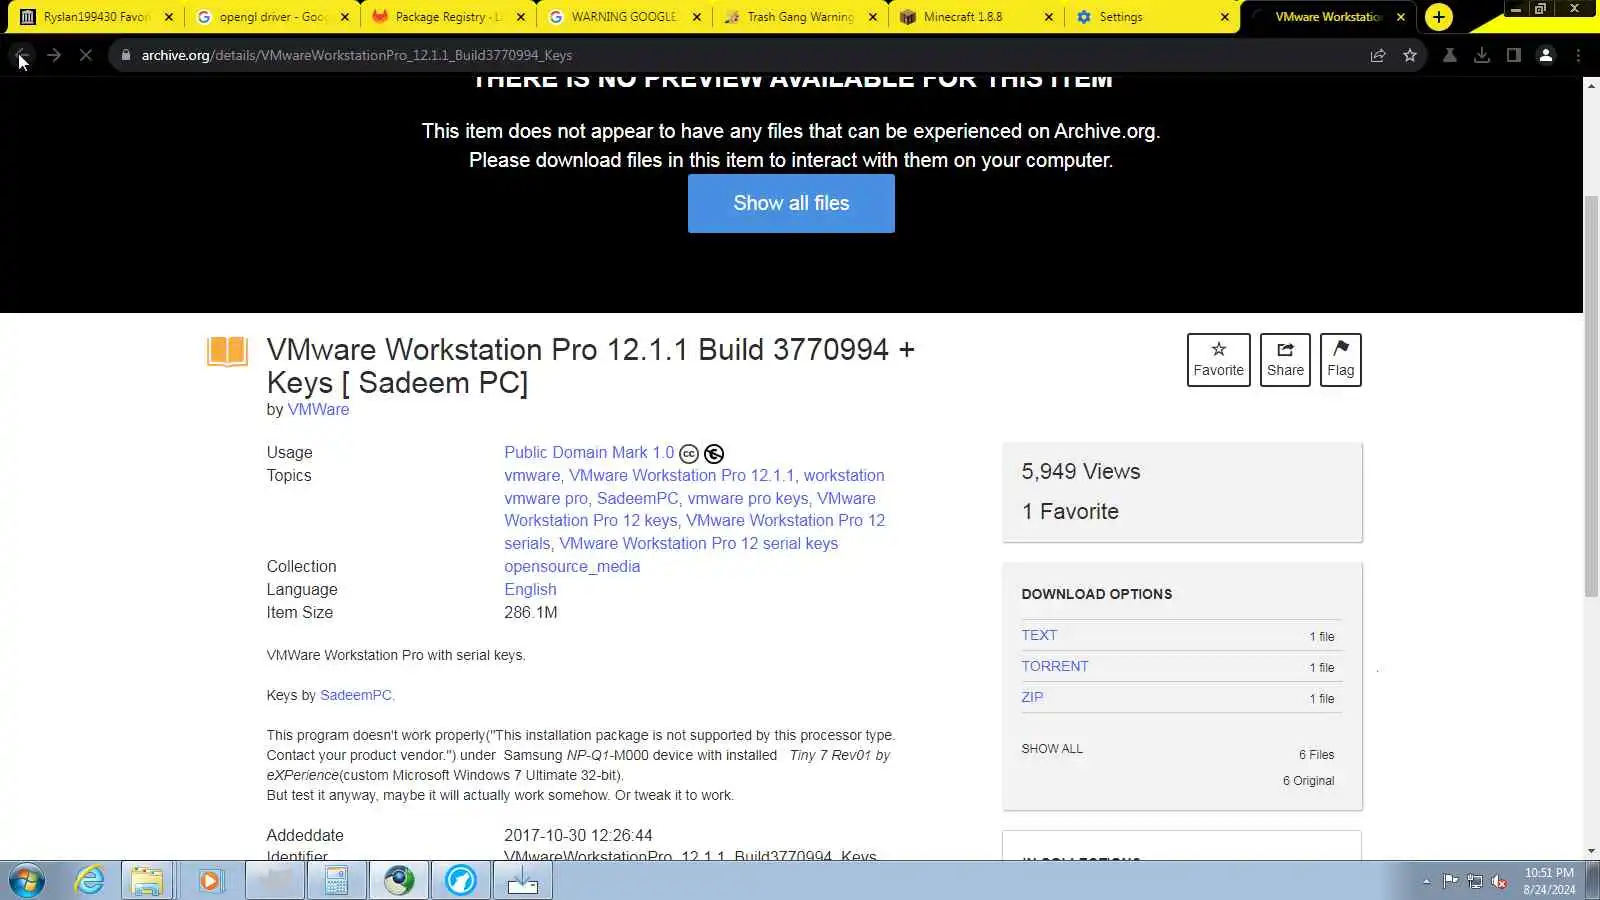Close the Minecraft 1.8.8 tab
Image resolution: width=1600 pixels, height=900 pixels.
(x=1049, y=17)
